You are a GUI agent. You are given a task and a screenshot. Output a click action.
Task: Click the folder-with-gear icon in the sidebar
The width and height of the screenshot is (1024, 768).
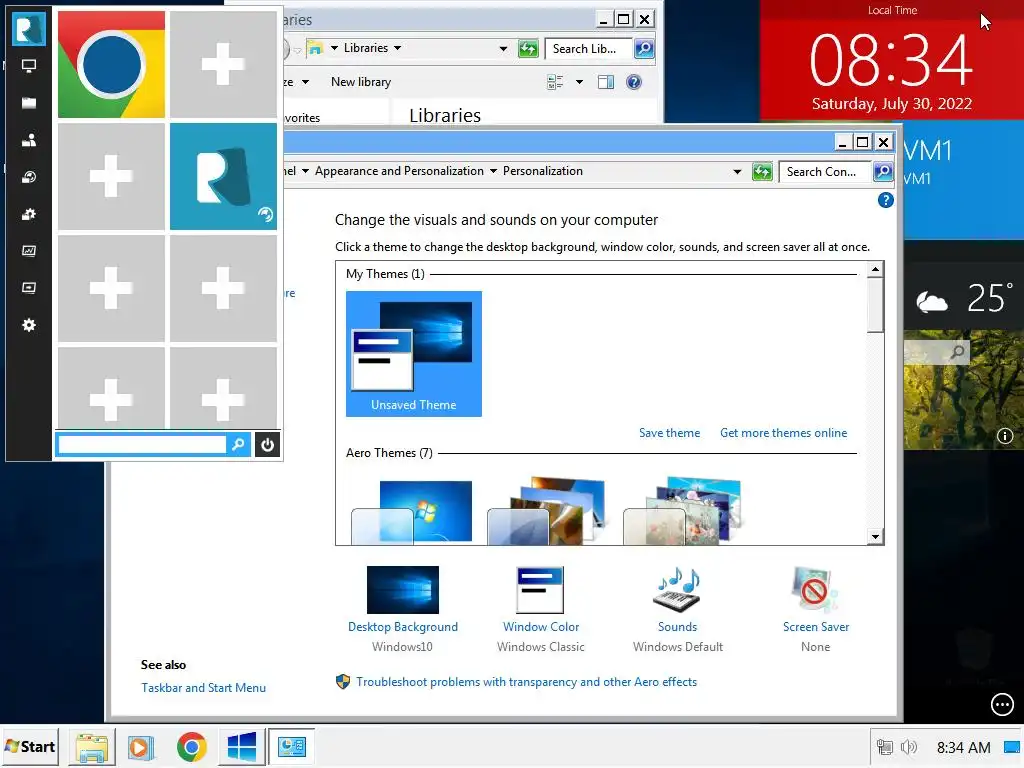29,214
